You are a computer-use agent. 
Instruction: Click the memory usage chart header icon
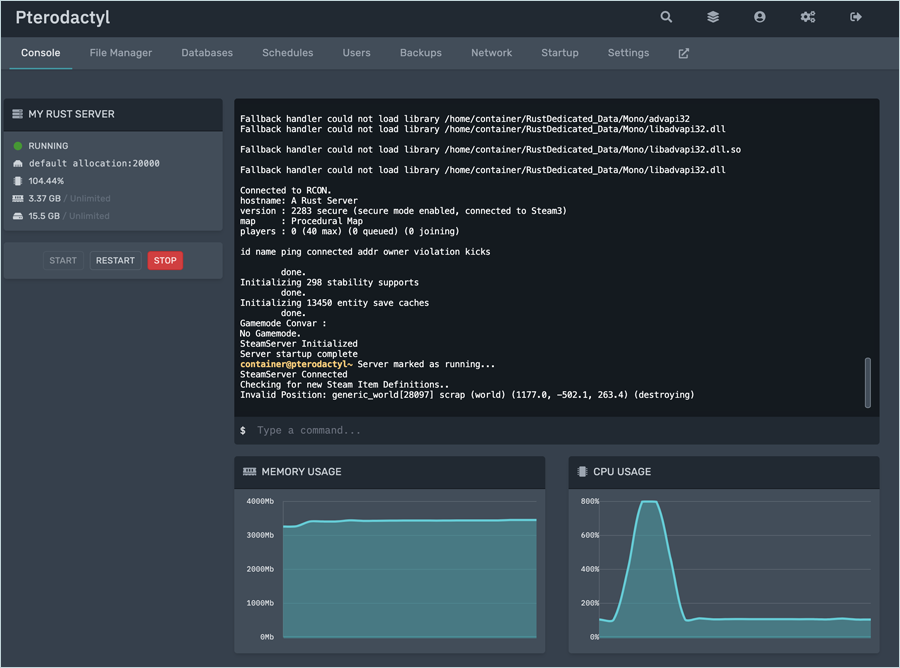(249, 472)
